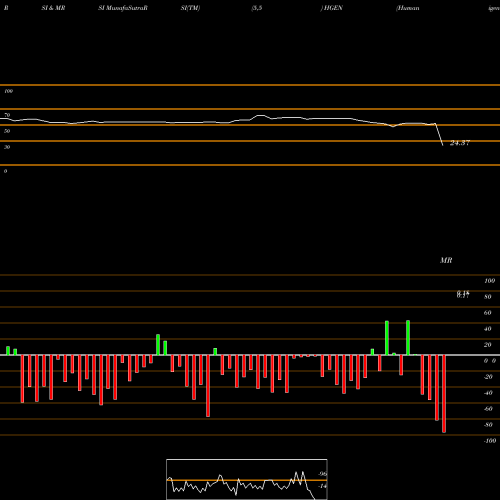Click the MR indicator label
The height and width of the screenshot is (500, 500).
[x=446, y=260]
